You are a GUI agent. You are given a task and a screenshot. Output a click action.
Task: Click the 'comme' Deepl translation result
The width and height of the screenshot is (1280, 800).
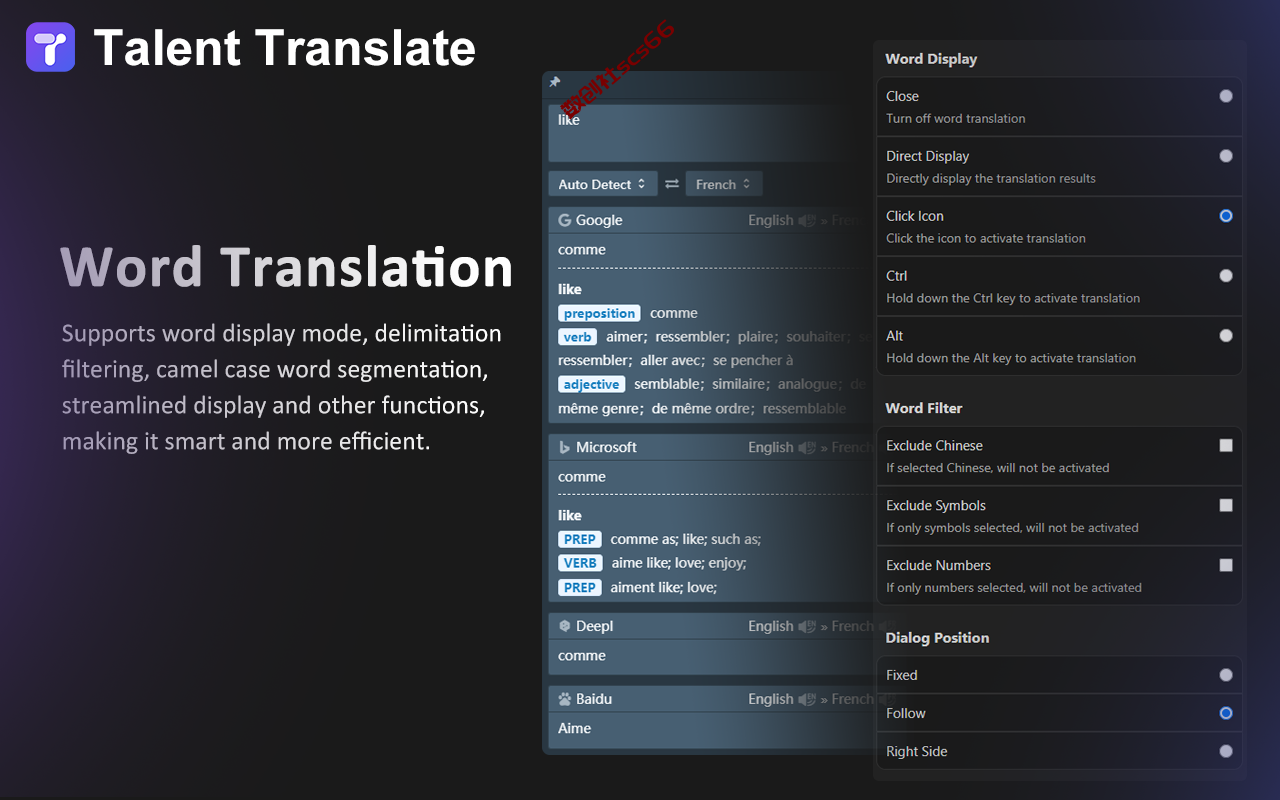coord(582,656)
